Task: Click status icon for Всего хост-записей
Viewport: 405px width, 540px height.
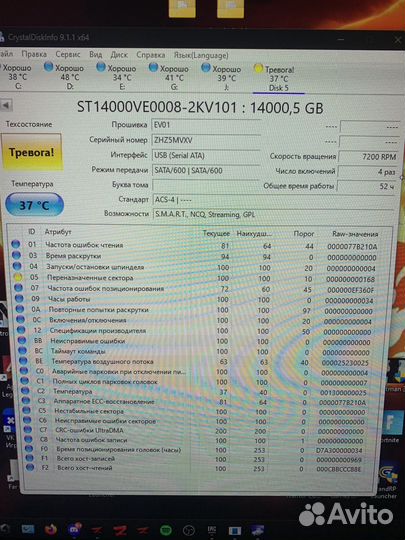Action: pyautogui.click(x=30, y=458)
